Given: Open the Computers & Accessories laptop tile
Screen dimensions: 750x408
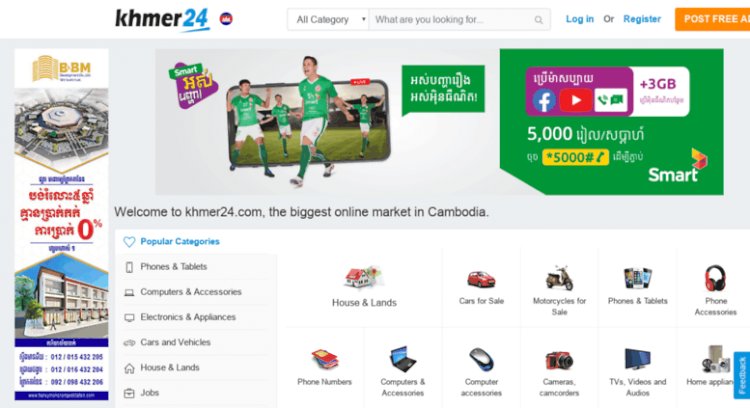Looking at the screenshot, I should (x=402, y=371).
